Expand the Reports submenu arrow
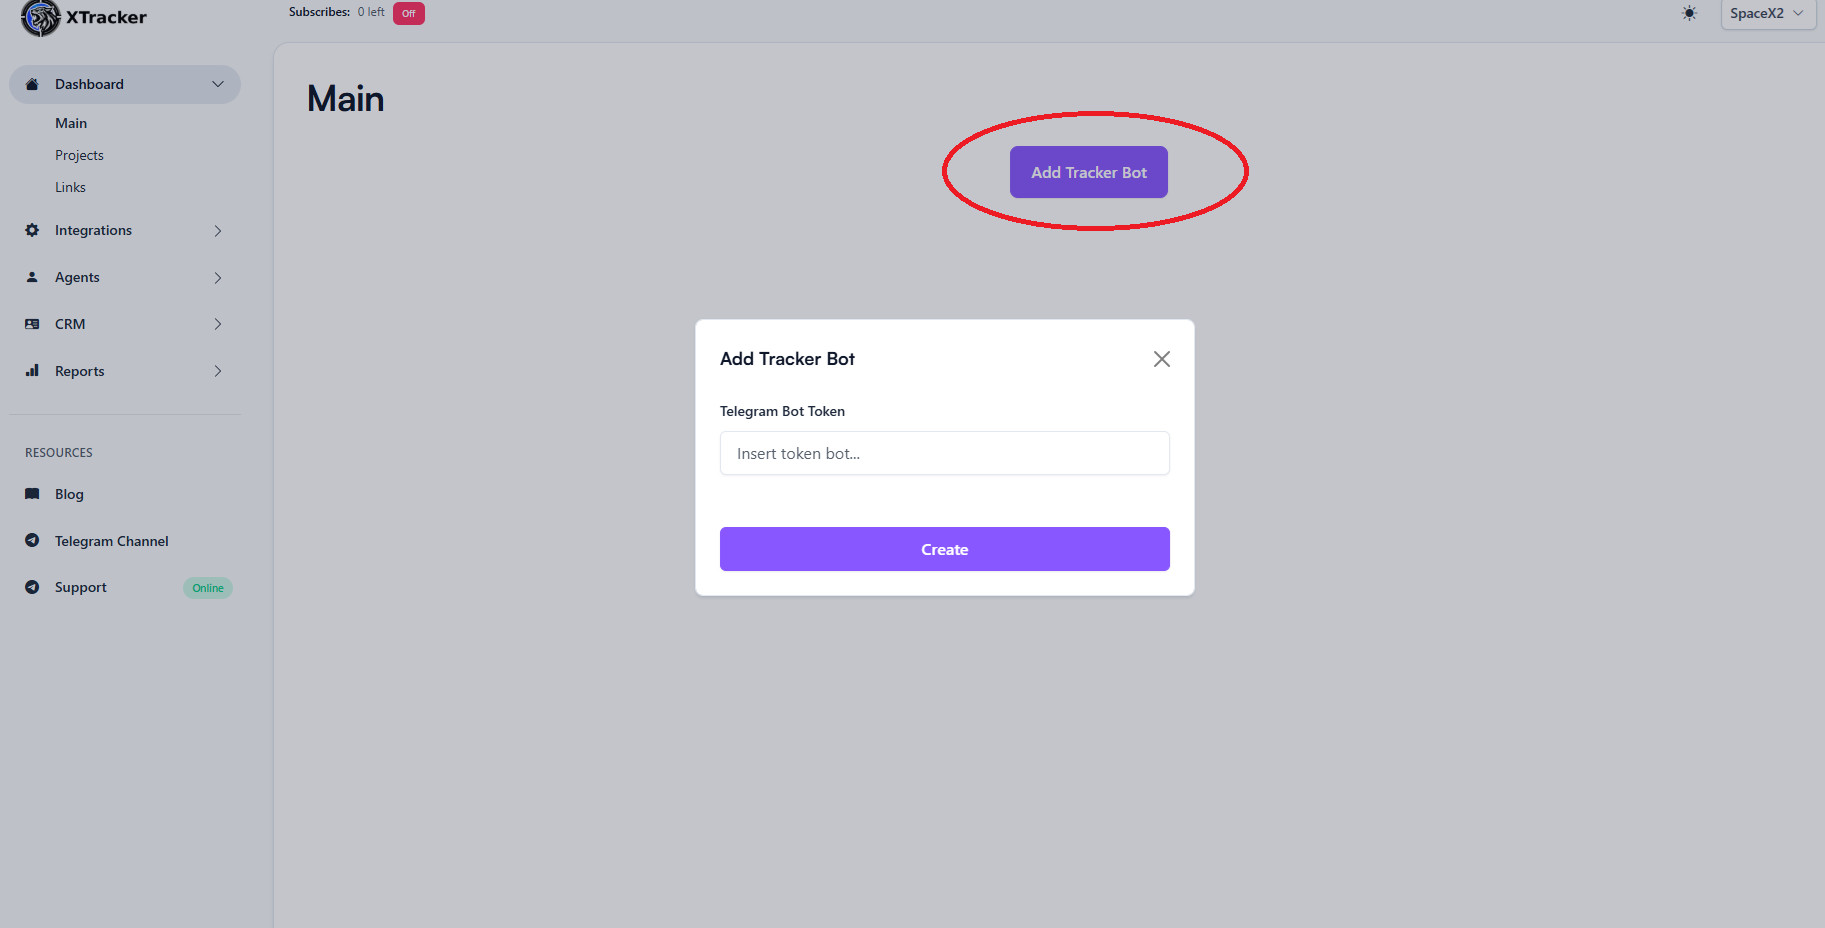1825x928 pixels. point(218,371)
